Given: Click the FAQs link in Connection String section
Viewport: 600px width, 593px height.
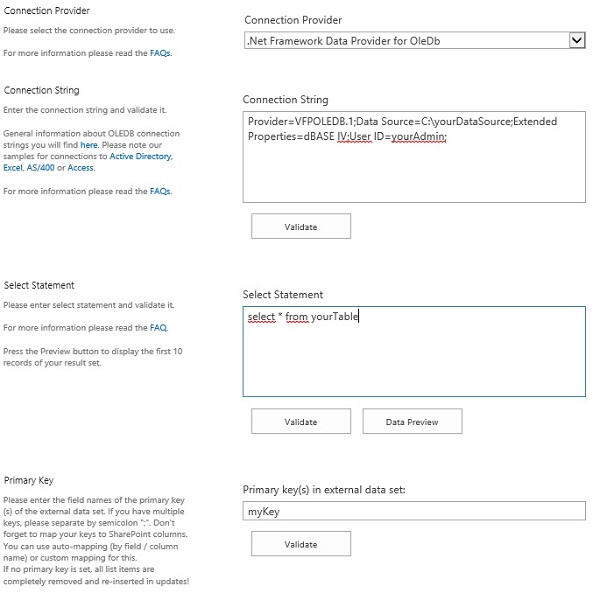Looking at the screenshot, I should point(160,191).
